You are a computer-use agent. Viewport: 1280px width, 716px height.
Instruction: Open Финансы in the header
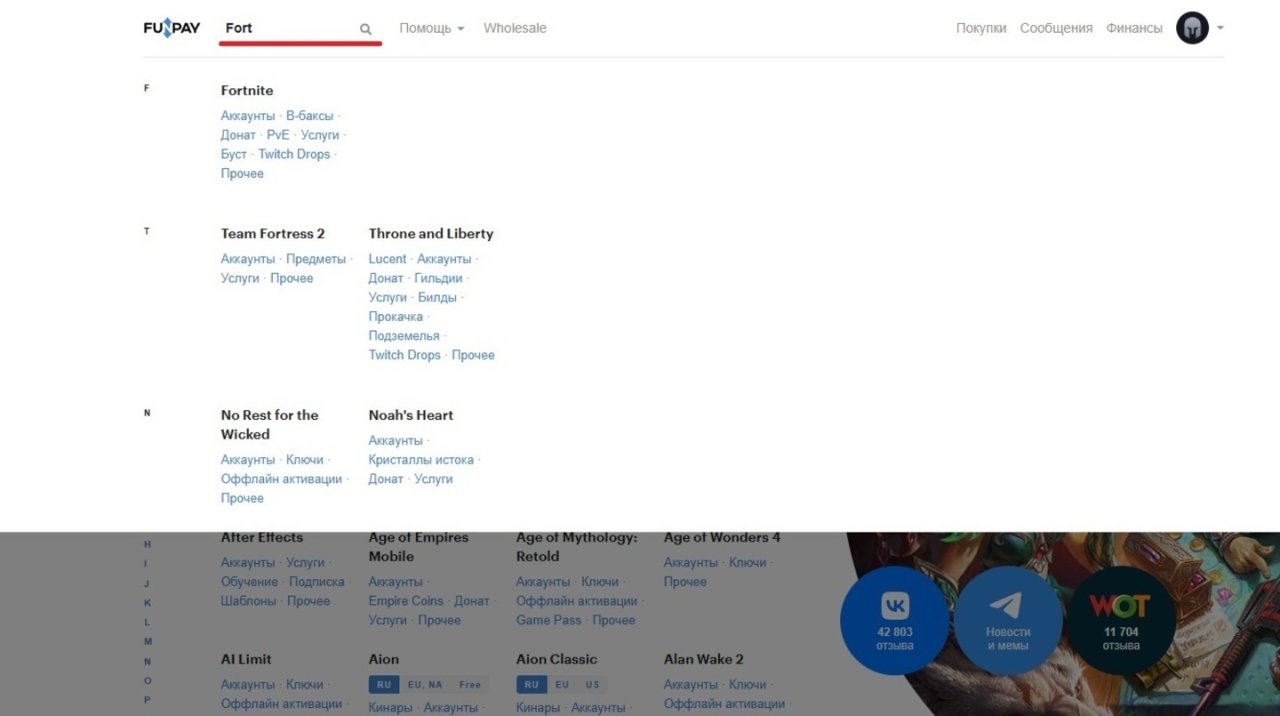coord(1134,28)
